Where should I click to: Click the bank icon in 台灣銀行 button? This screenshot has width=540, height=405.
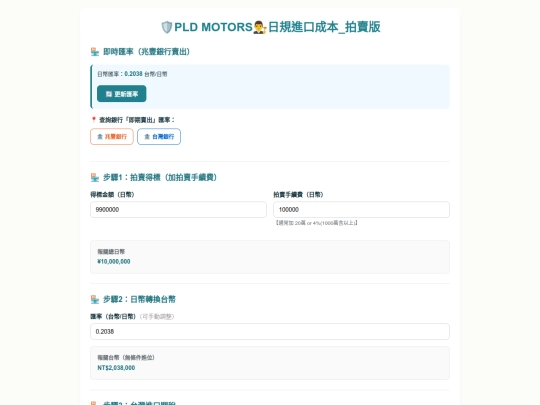tap(147, 137)
